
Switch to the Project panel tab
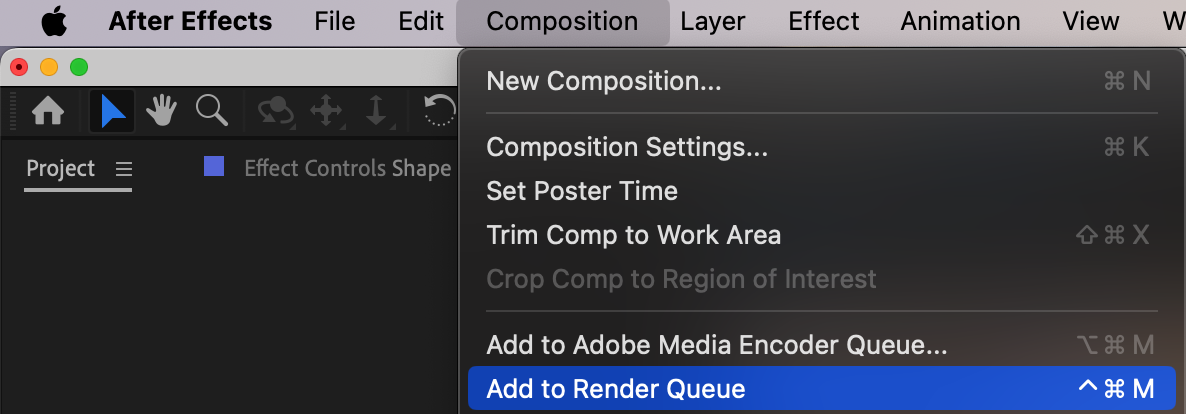click(60, 169)
